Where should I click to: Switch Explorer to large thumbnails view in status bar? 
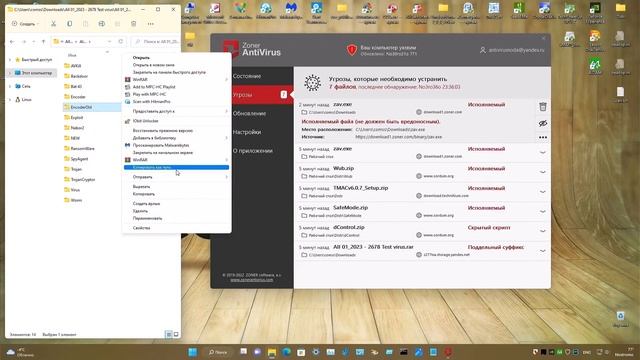pos(176,335)
